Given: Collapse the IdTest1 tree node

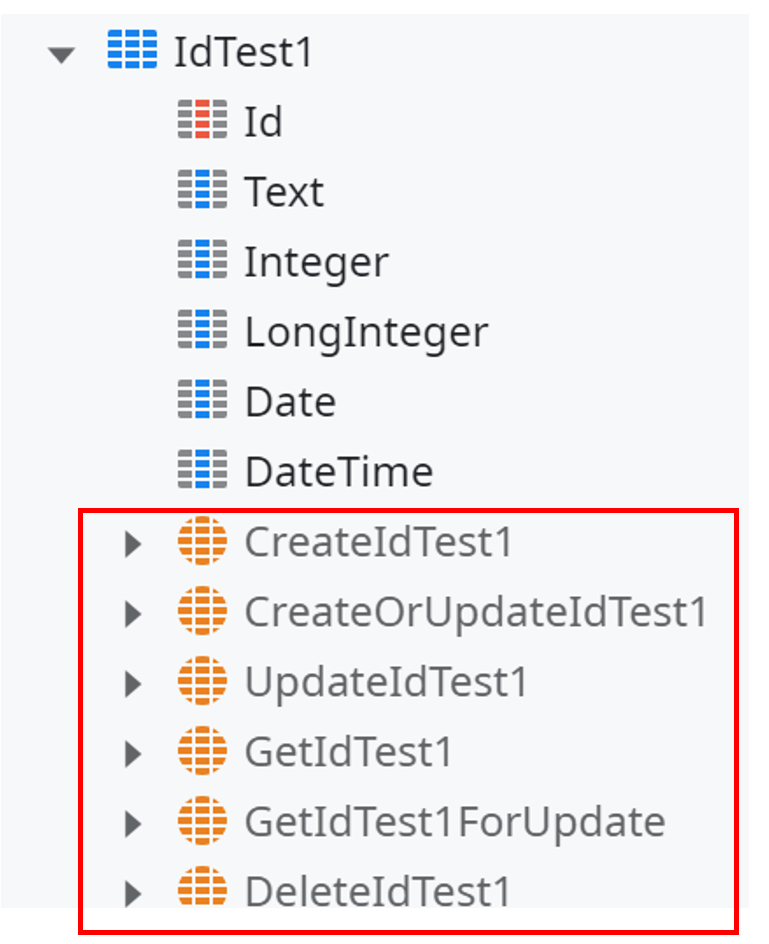Looking at the screenshot, I should point(62,51).
